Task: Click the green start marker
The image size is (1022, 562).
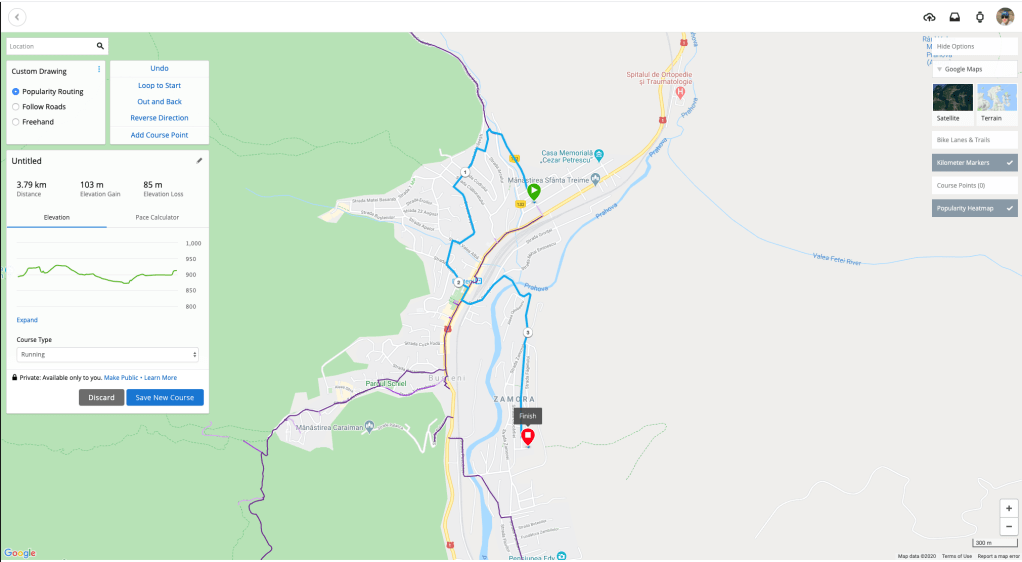Action: click(x=534, y=192)
